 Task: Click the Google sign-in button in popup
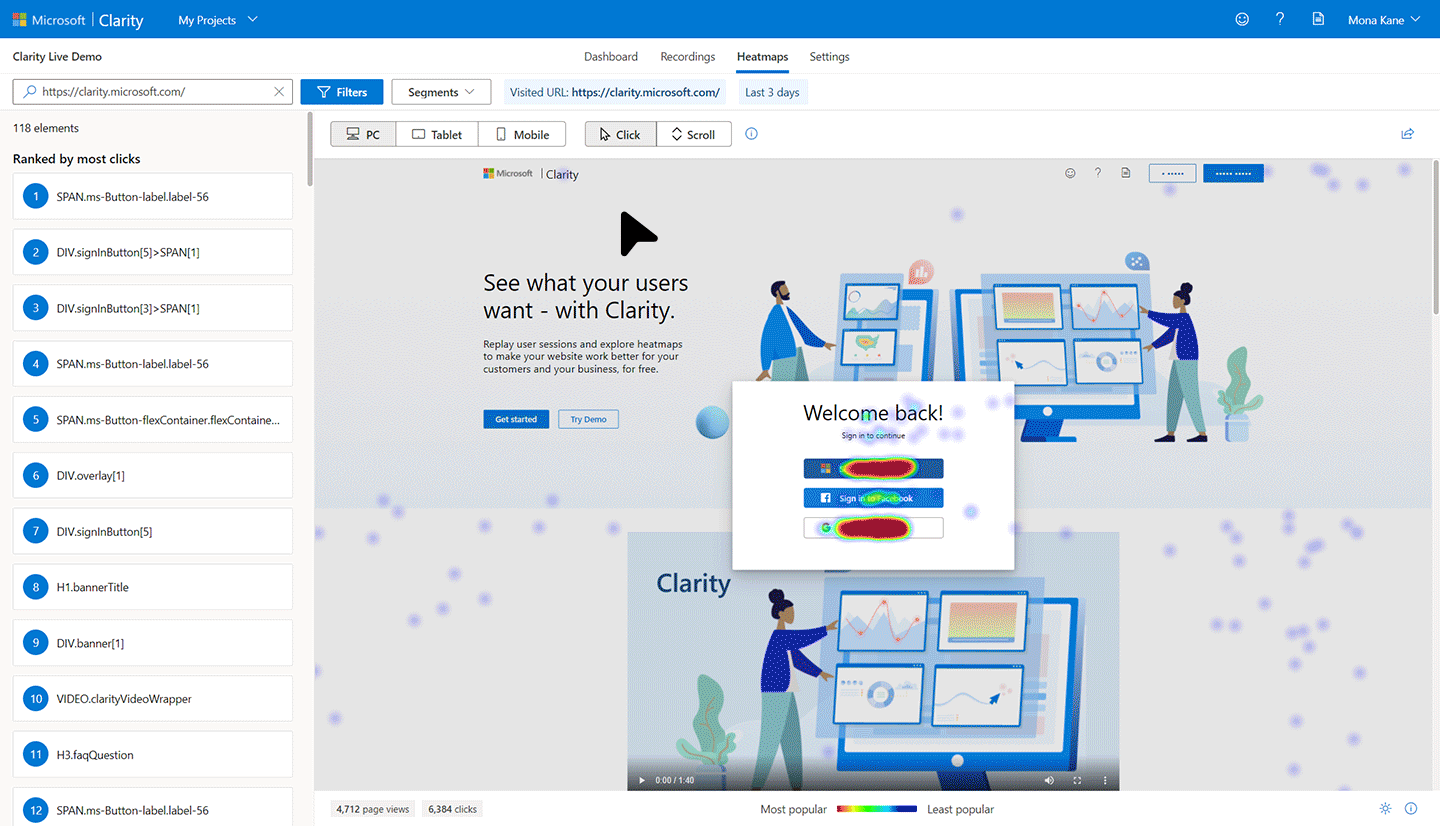[x=873, y=528]
